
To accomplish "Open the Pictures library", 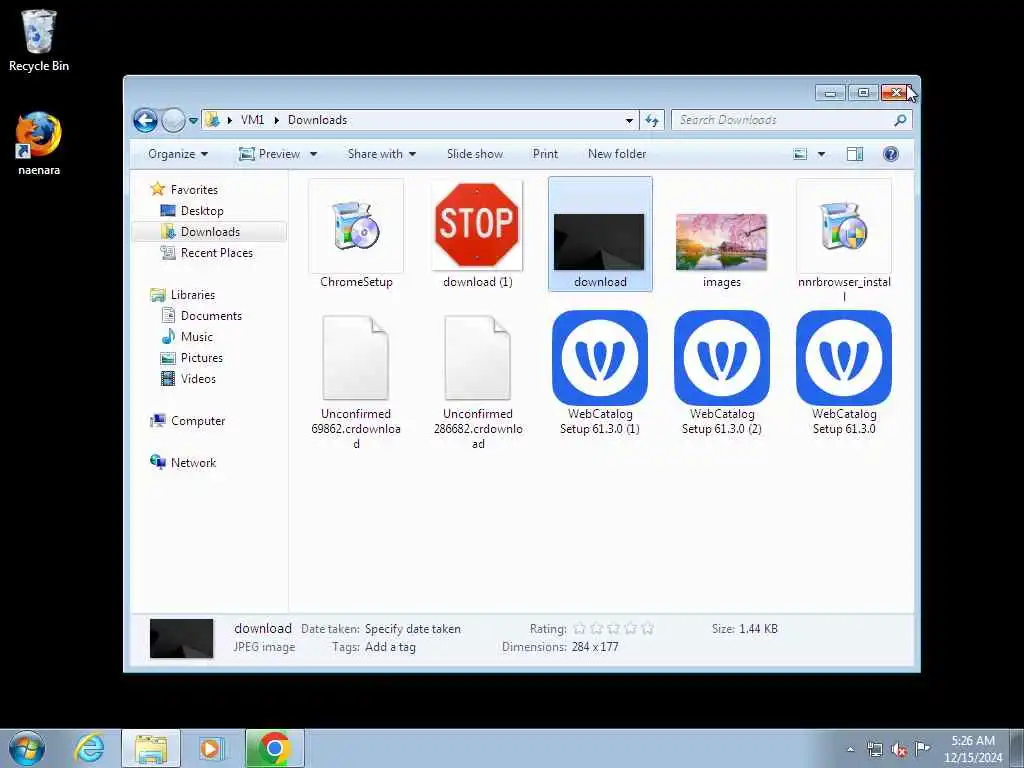I will 202,358.
